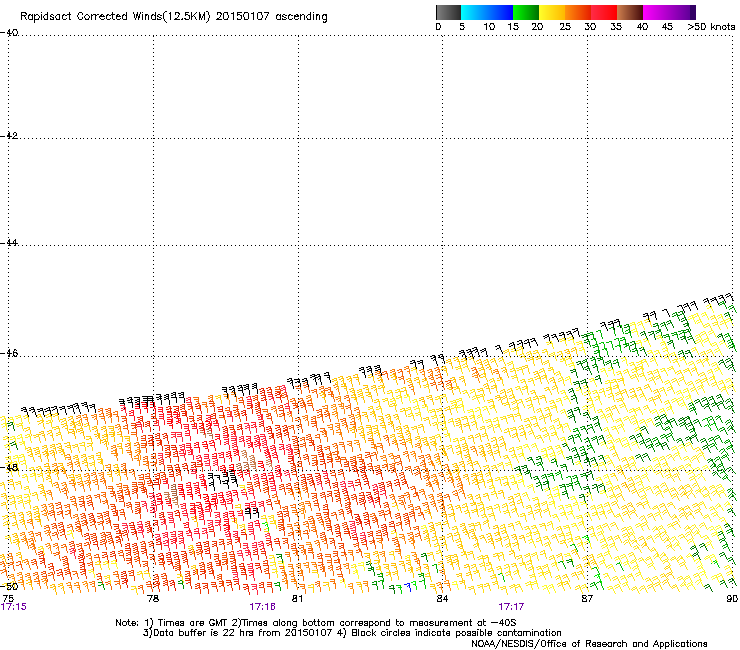Viewport: 740px width, 650px height.
Task: Click the legend tick label 40
Action: click(642, 27)
